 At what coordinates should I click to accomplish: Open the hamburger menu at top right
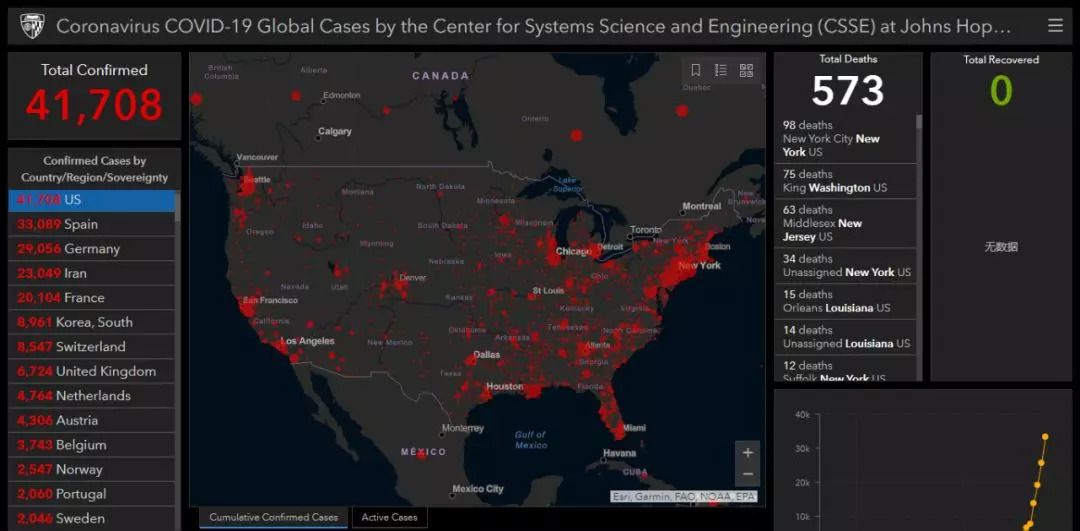[x=1055, y=26]
